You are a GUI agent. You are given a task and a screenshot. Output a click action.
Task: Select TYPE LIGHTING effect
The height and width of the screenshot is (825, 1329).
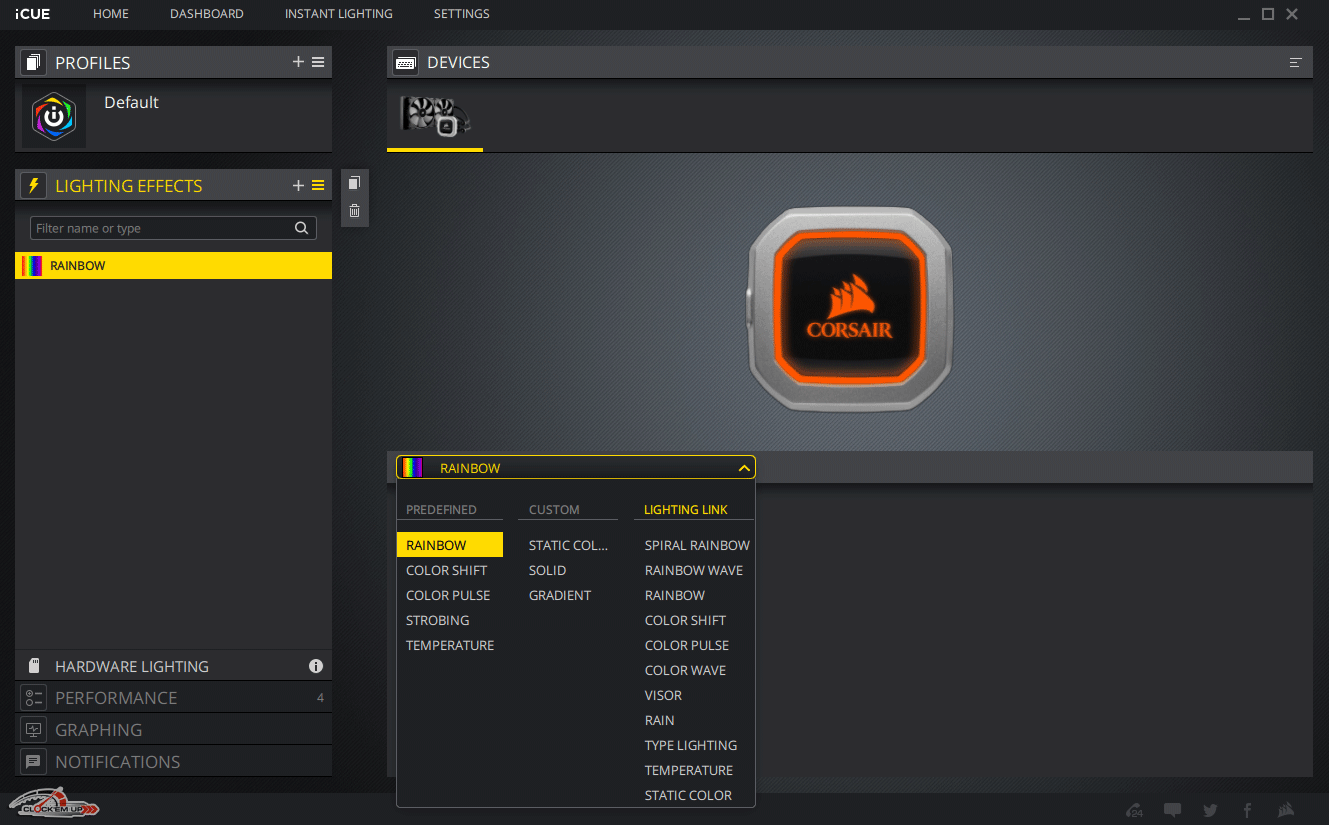[691, 745]
